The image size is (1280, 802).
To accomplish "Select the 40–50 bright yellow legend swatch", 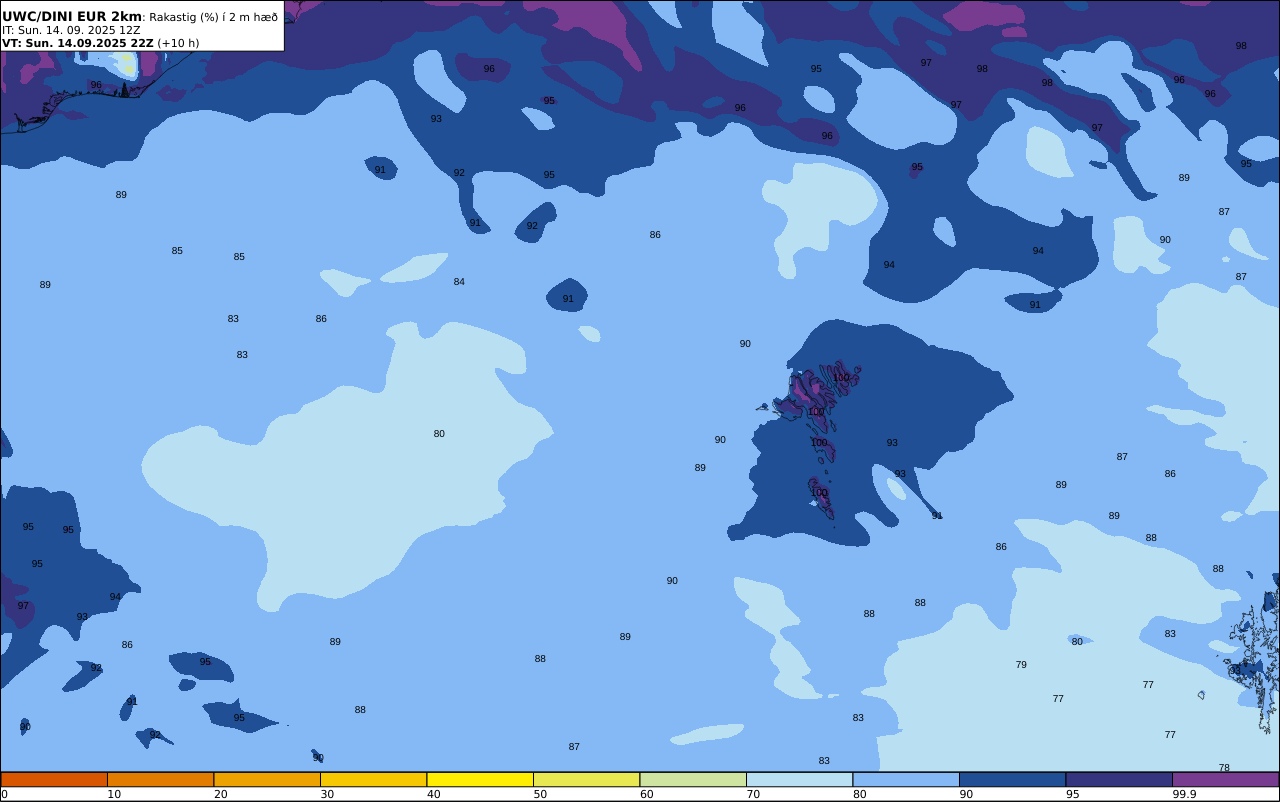I will click(x=480, y=779).
